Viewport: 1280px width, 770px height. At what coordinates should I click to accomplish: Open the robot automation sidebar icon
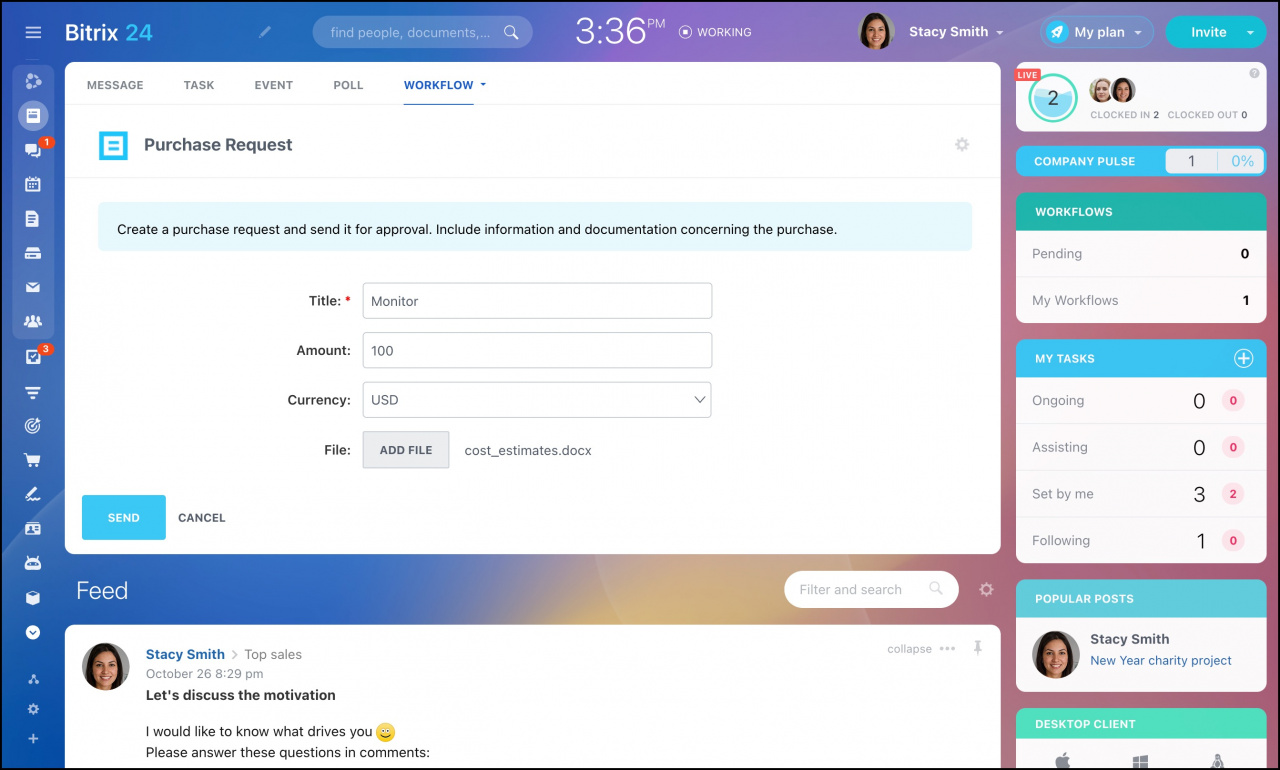(x=33, y=563)
